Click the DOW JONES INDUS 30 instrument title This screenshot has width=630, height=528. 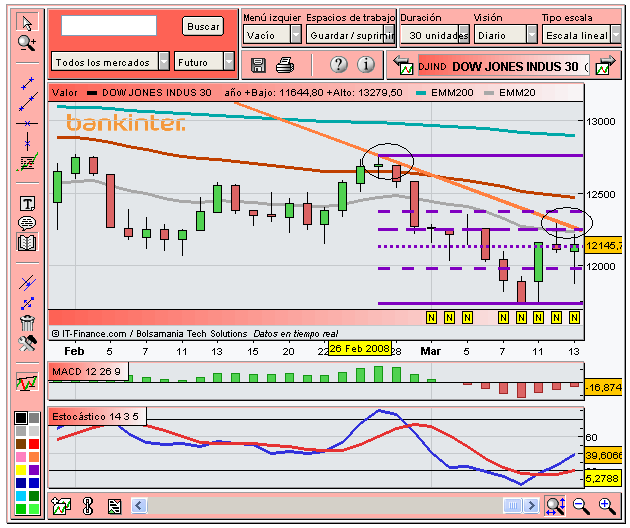(515, 67)
